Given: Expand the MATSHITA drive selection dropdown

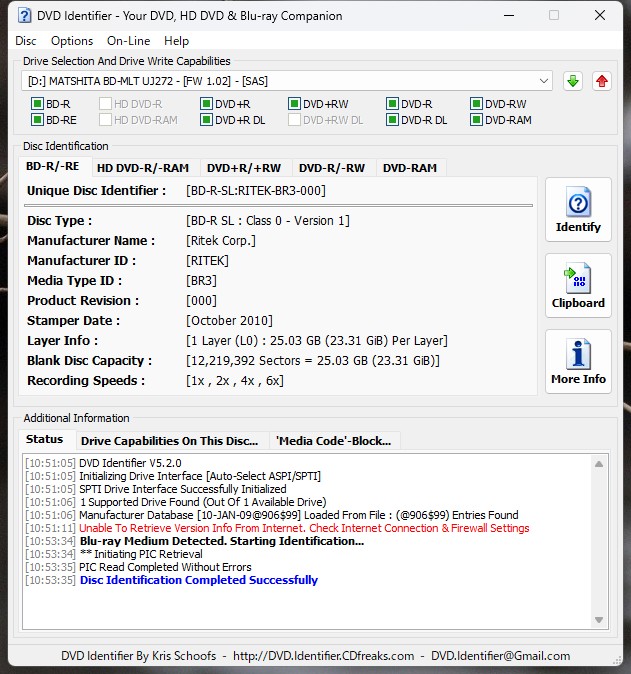Looking at the screenshot, I should (x=543, y=81).
